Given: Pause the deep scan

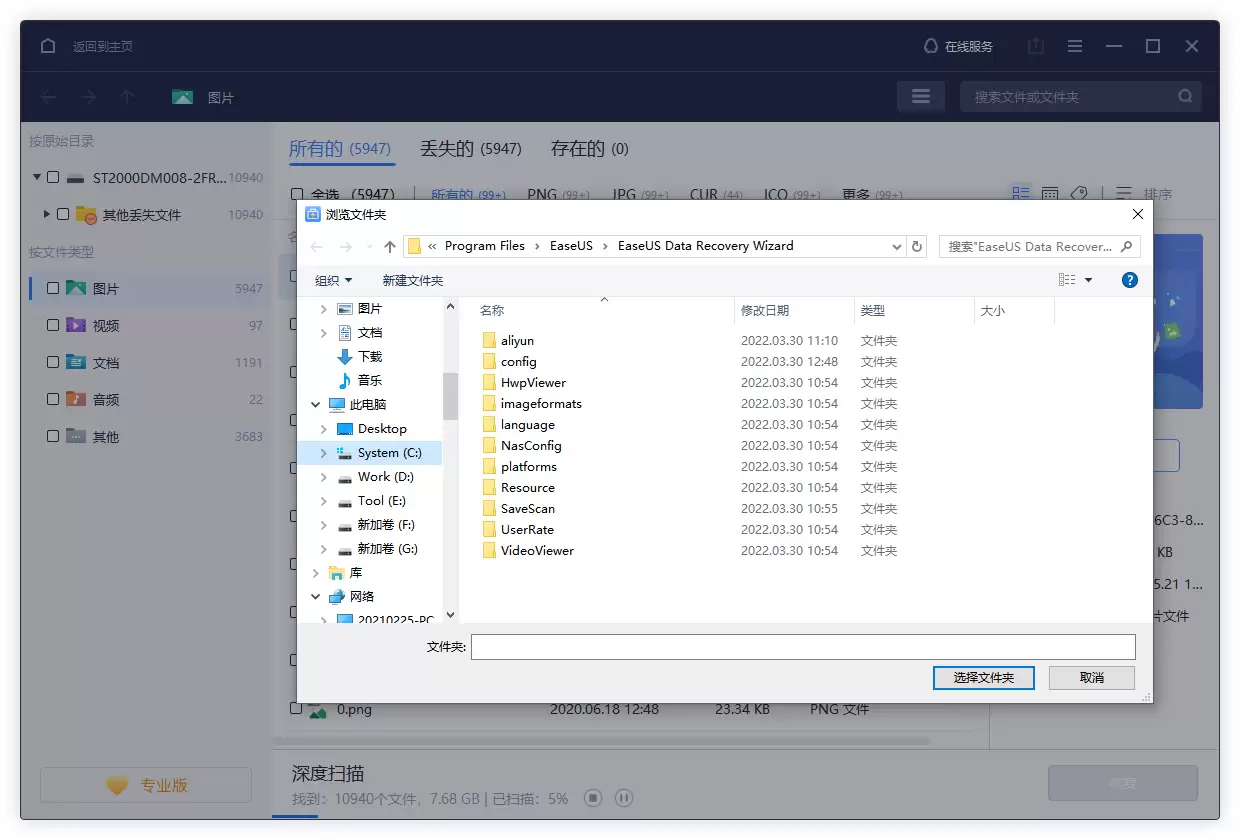Looking at the screenshot, I should tap(624, 798).
